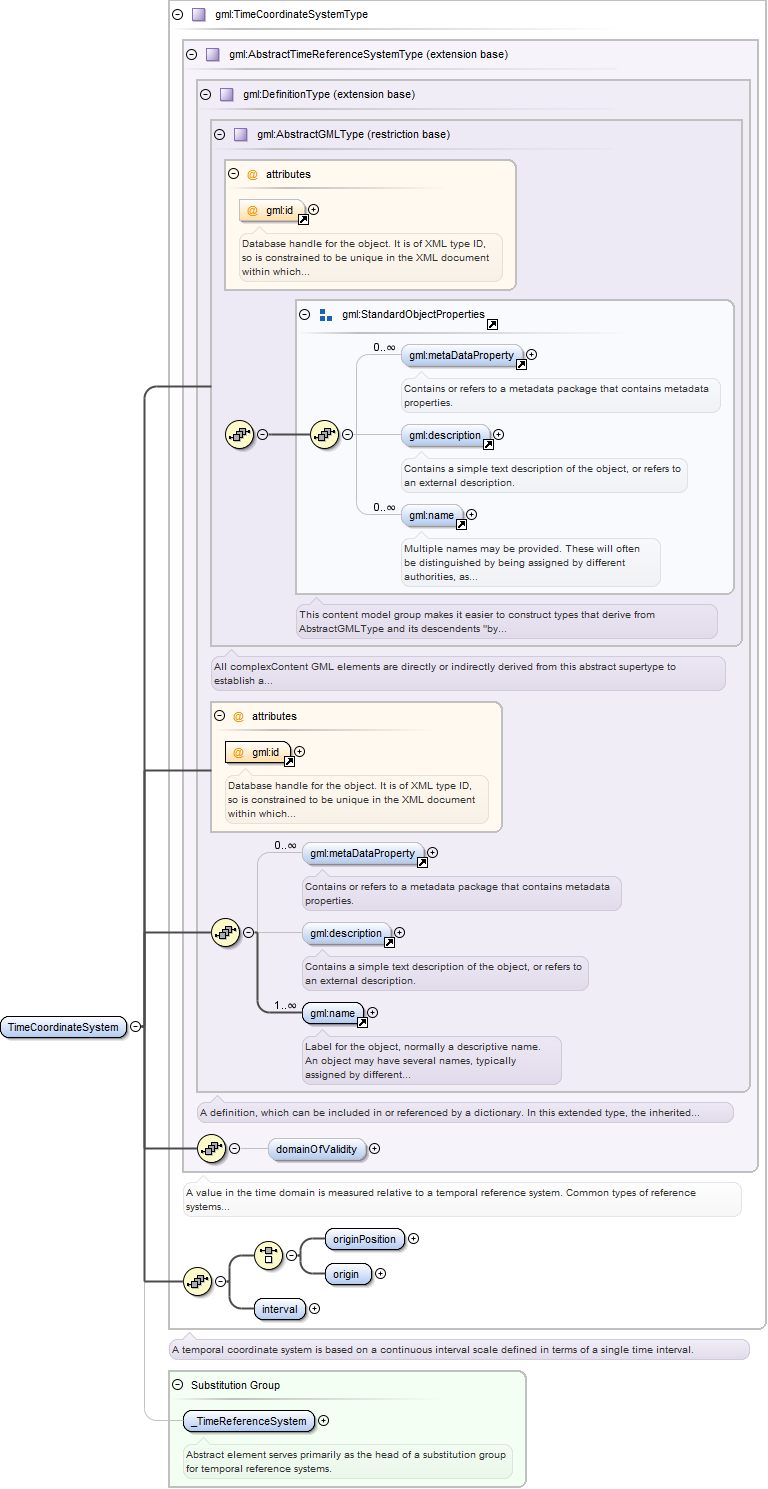Expand the domainOfValidity element
Viewport: 768px width, 1489px height.
click(374, 1149)
